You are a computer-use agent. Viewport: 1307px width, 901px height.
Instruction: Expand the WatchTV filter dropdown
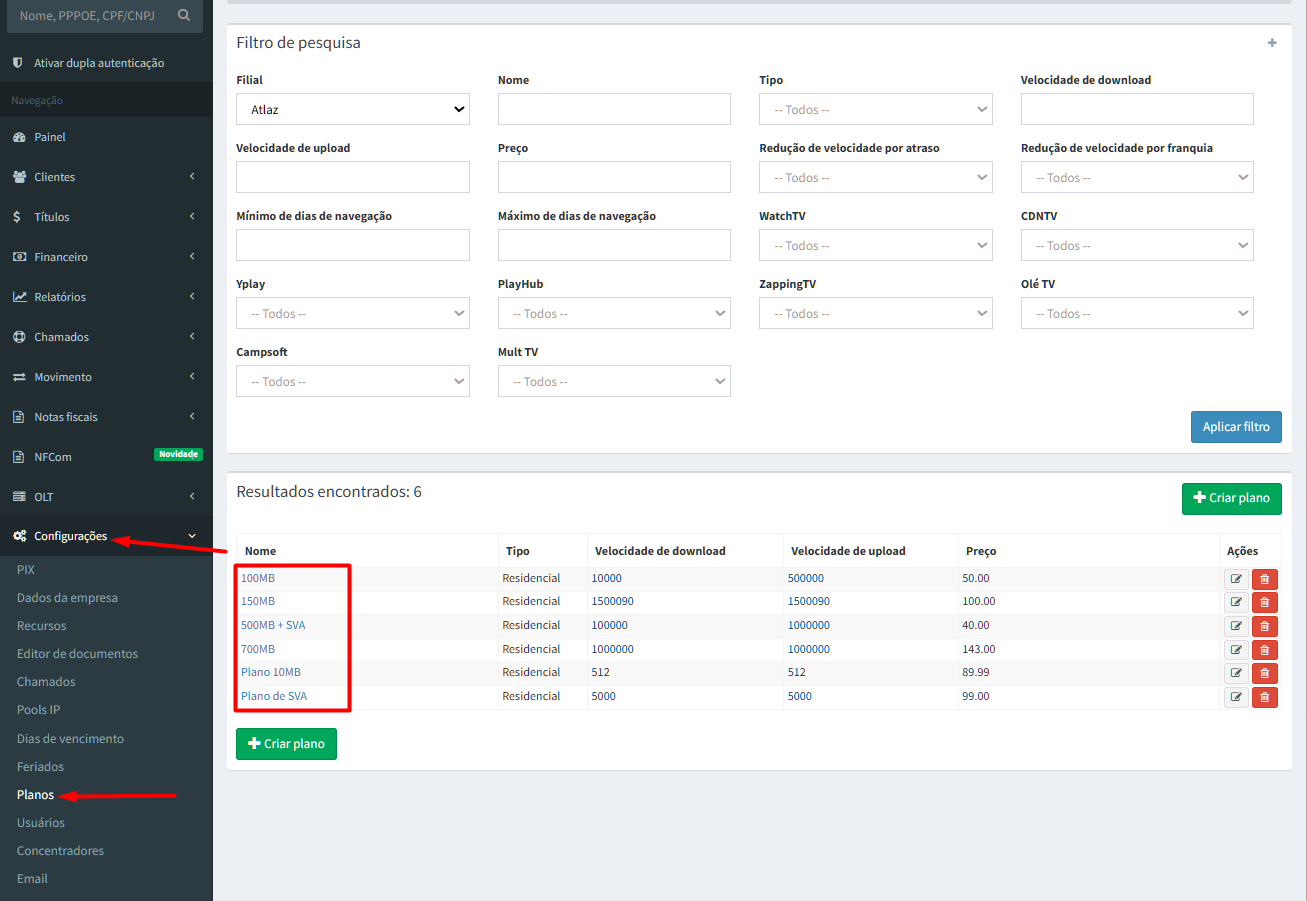(875, 246)
